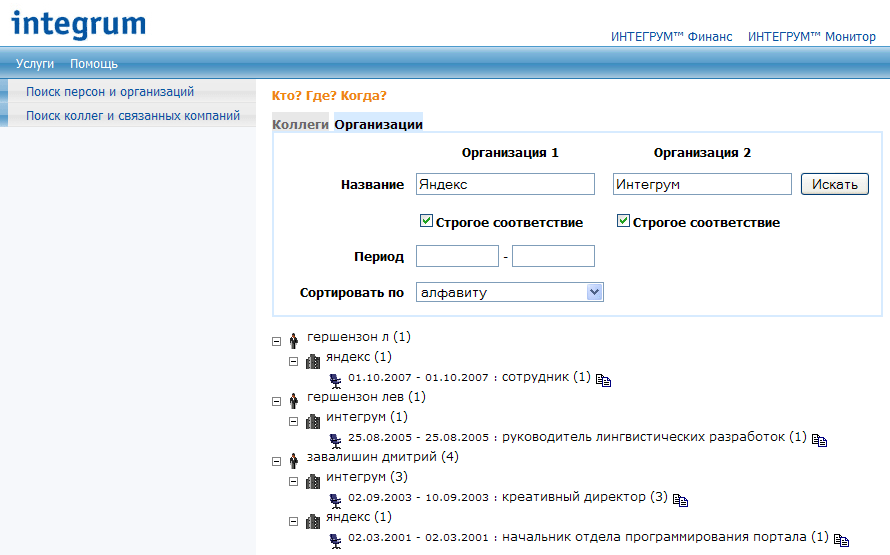Collapse интегрум (3) node

293,482
